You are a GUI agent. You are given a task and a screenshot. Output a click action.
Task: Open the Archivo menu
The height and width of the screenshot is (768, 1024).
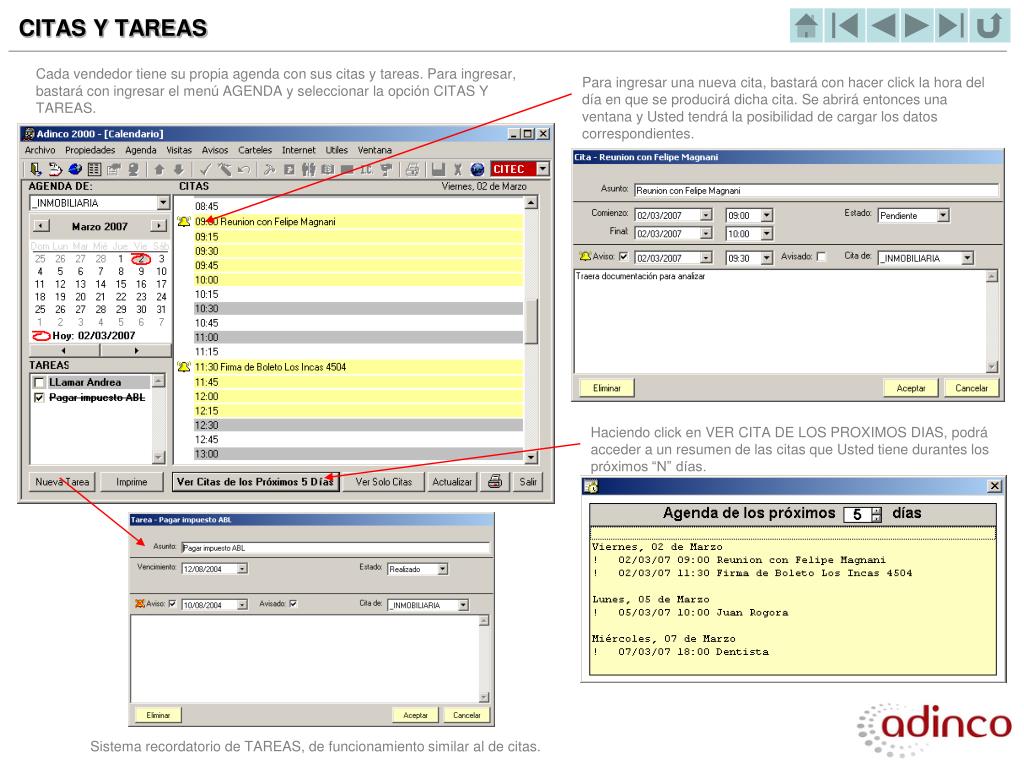[x=40, y=150]
